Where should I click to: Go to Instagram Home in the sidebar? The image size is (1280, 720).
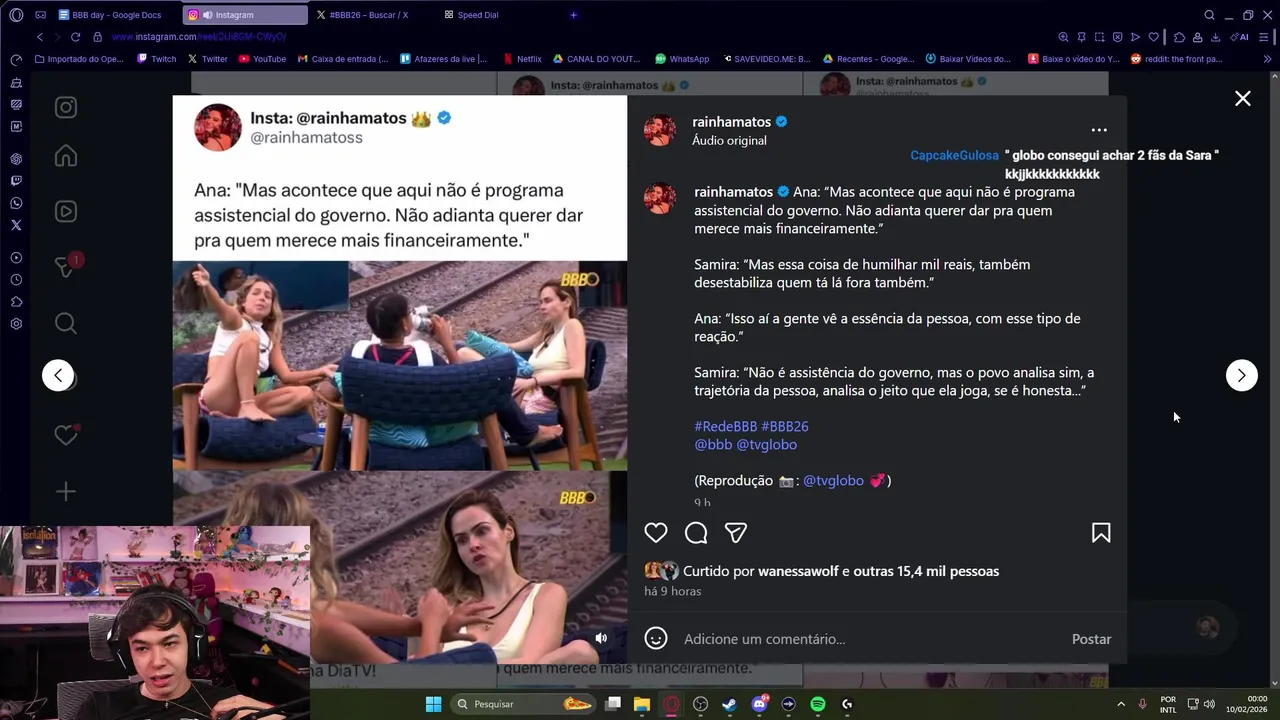pos(66,156)
